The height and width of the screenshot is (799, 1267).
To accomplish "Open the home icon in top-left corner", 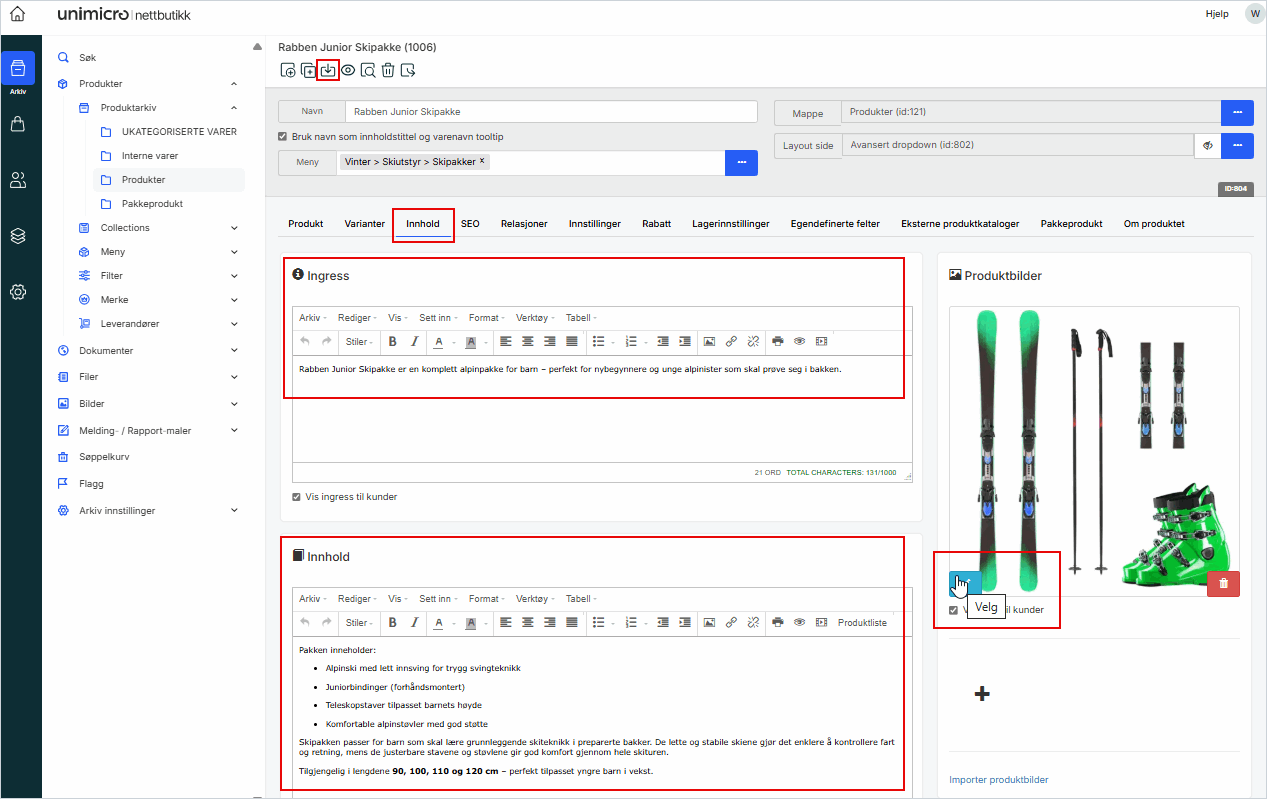I will pos(17,14).
